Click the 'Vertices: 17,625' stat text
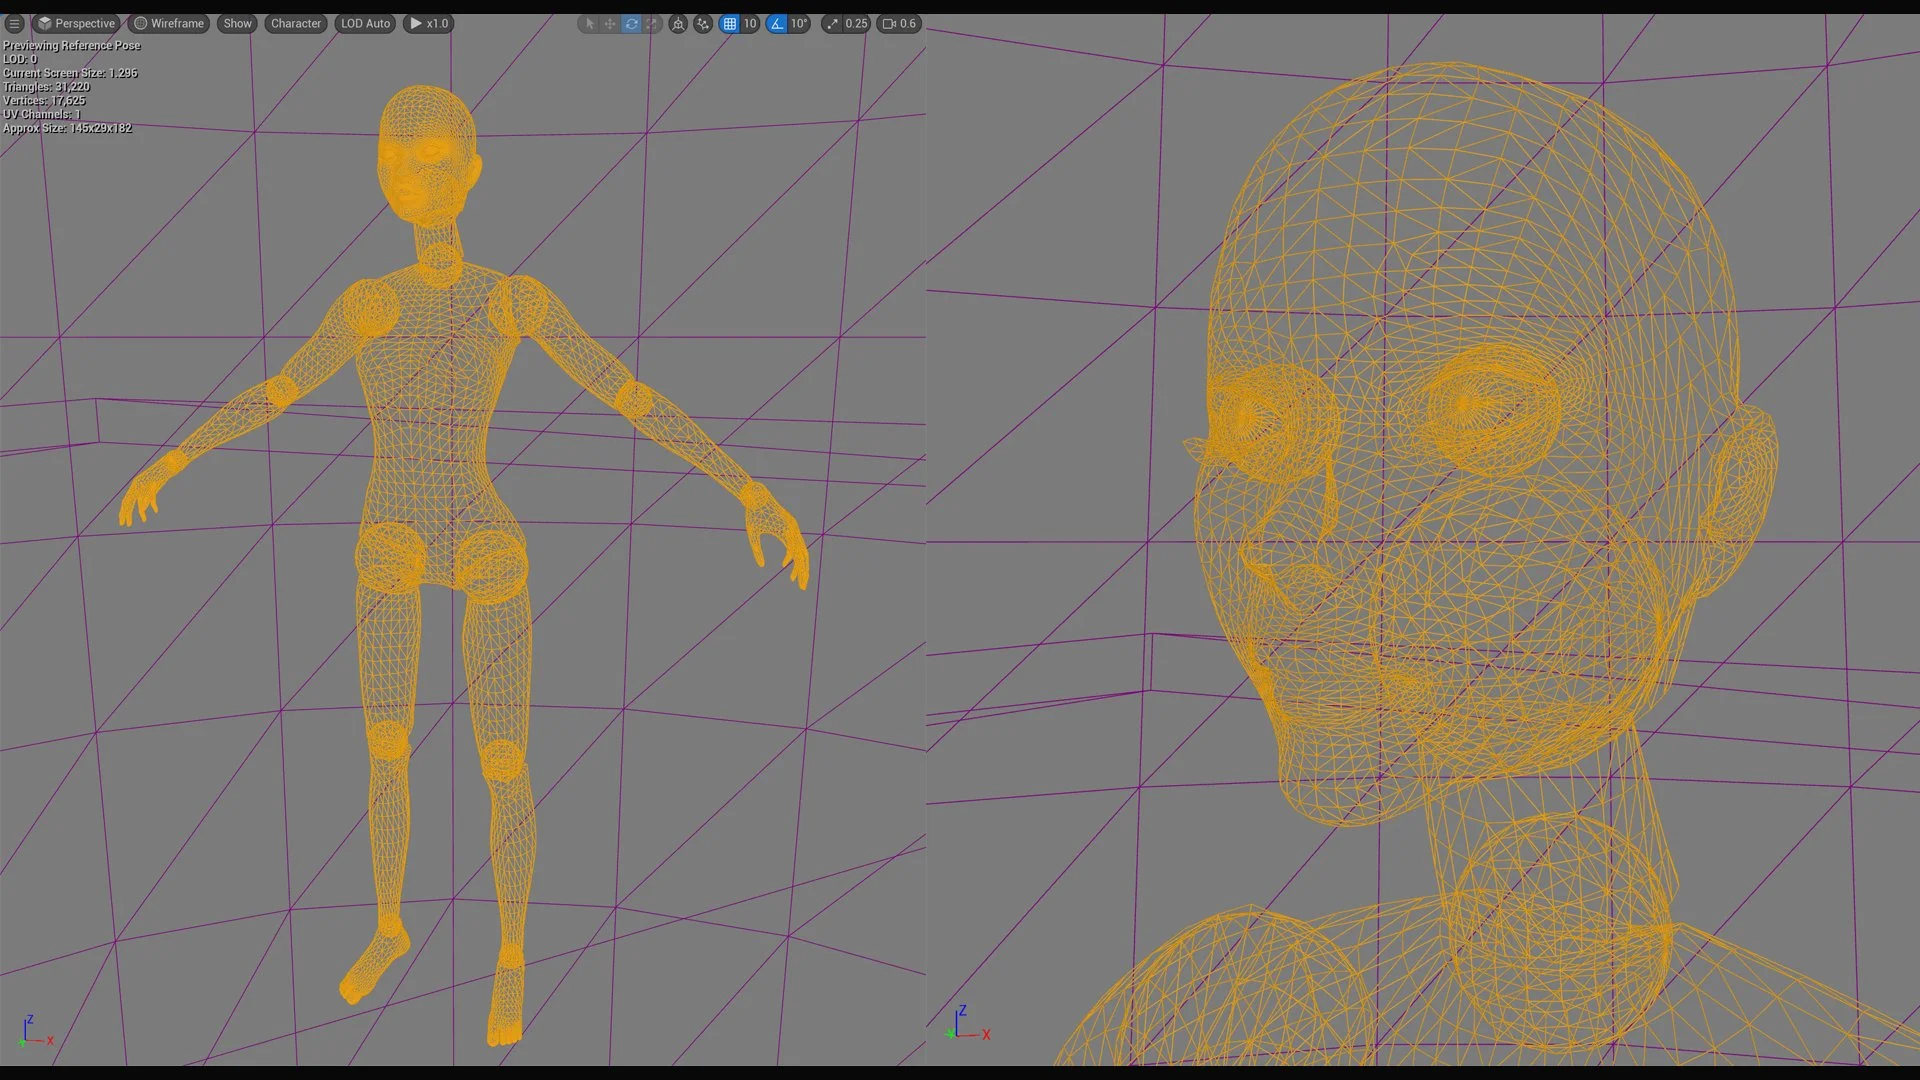 pyautogui.click(x=44, y=101)
